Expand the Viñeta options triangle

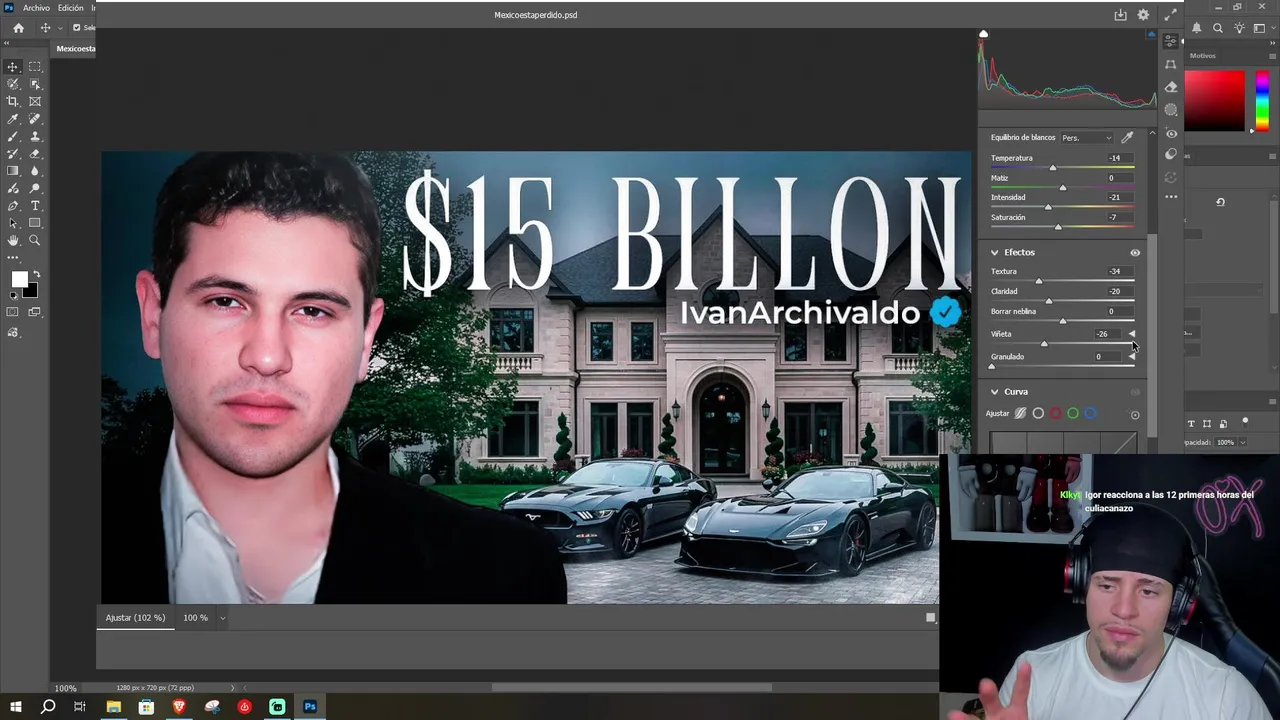pyautogui.click(x=1132, y=334)
